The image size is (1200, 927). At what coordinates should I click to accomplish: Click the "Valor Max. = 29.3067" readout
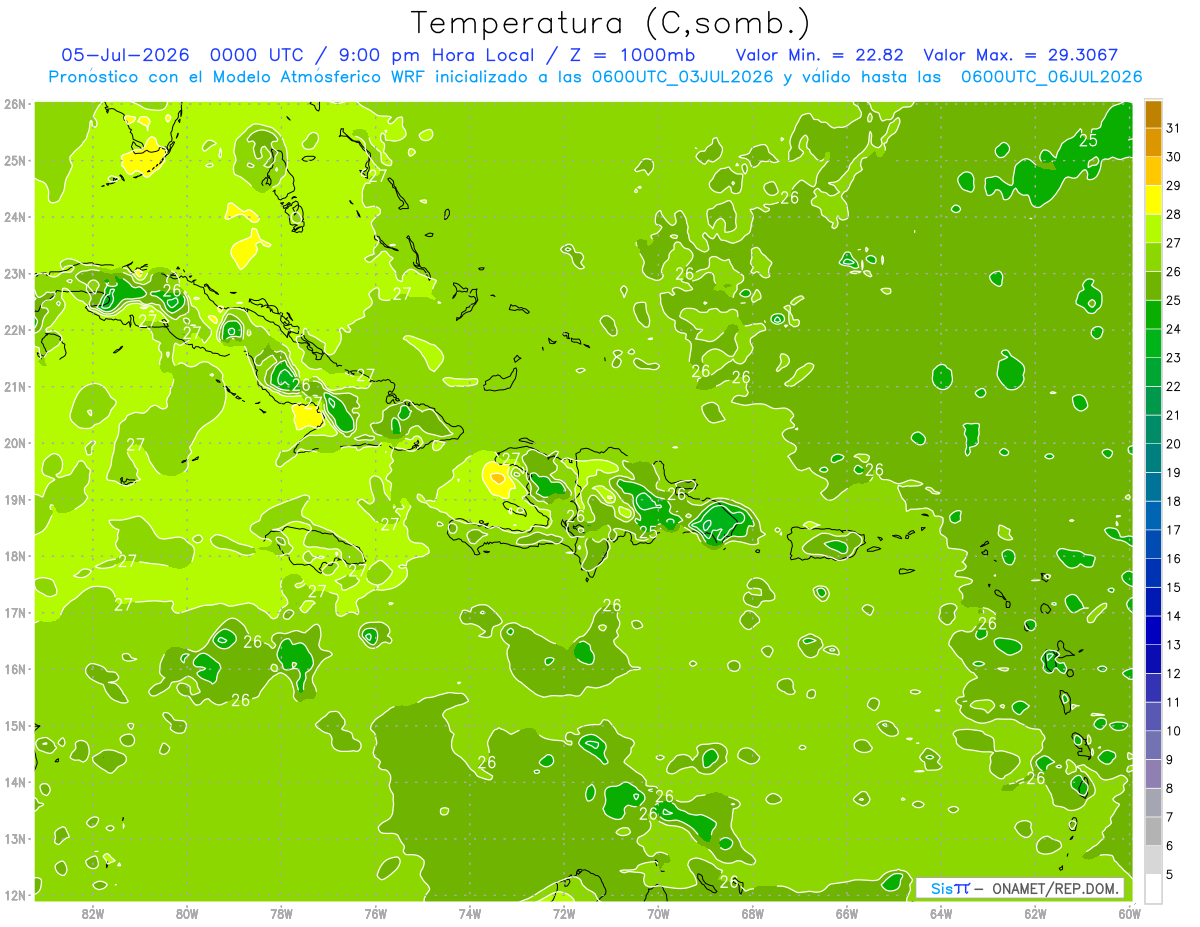[x=1021, y=55]
